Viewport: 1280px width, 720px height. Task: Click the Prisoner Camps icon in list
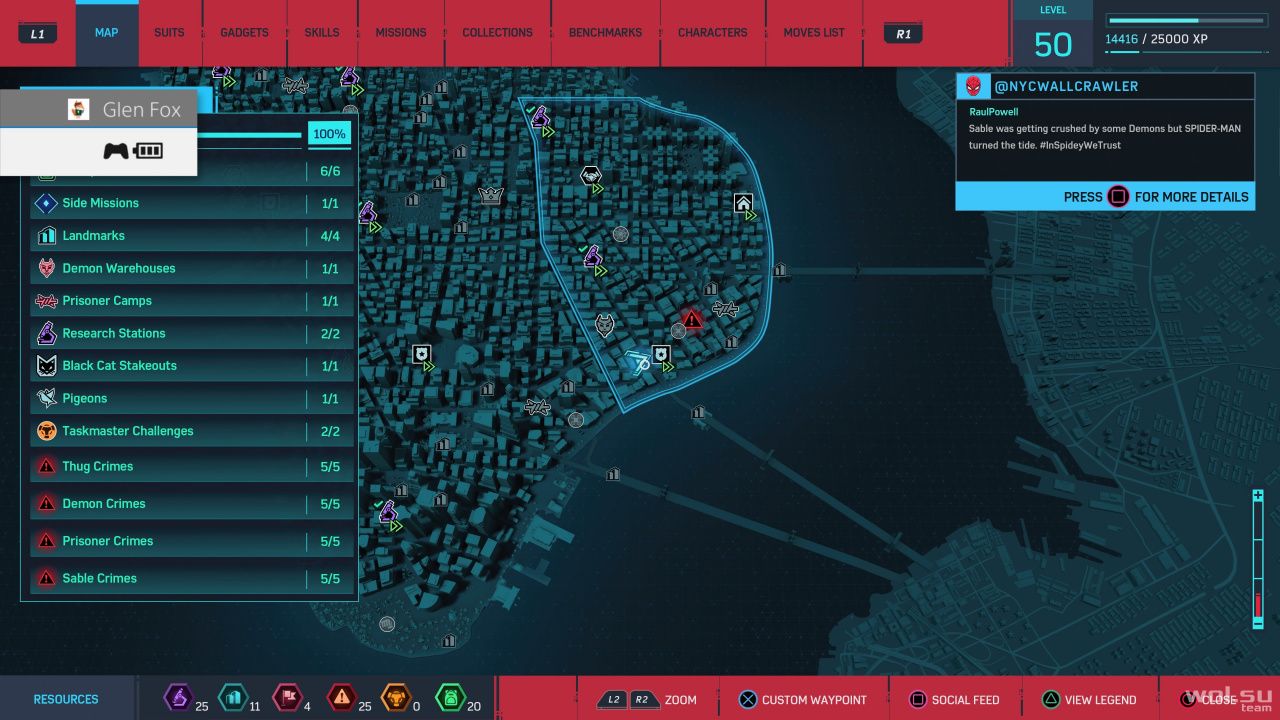[x=46, y=301]
